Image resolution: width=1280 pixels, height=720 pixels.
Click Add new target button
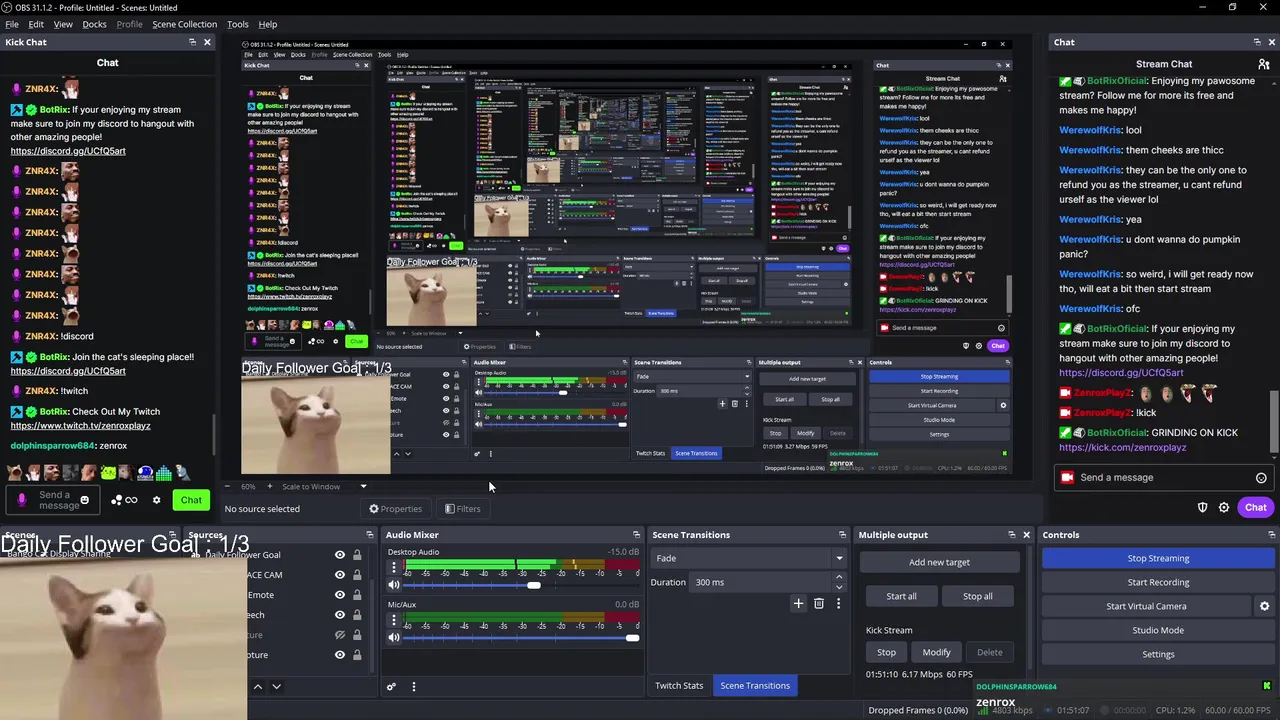(x=939, y=562)
